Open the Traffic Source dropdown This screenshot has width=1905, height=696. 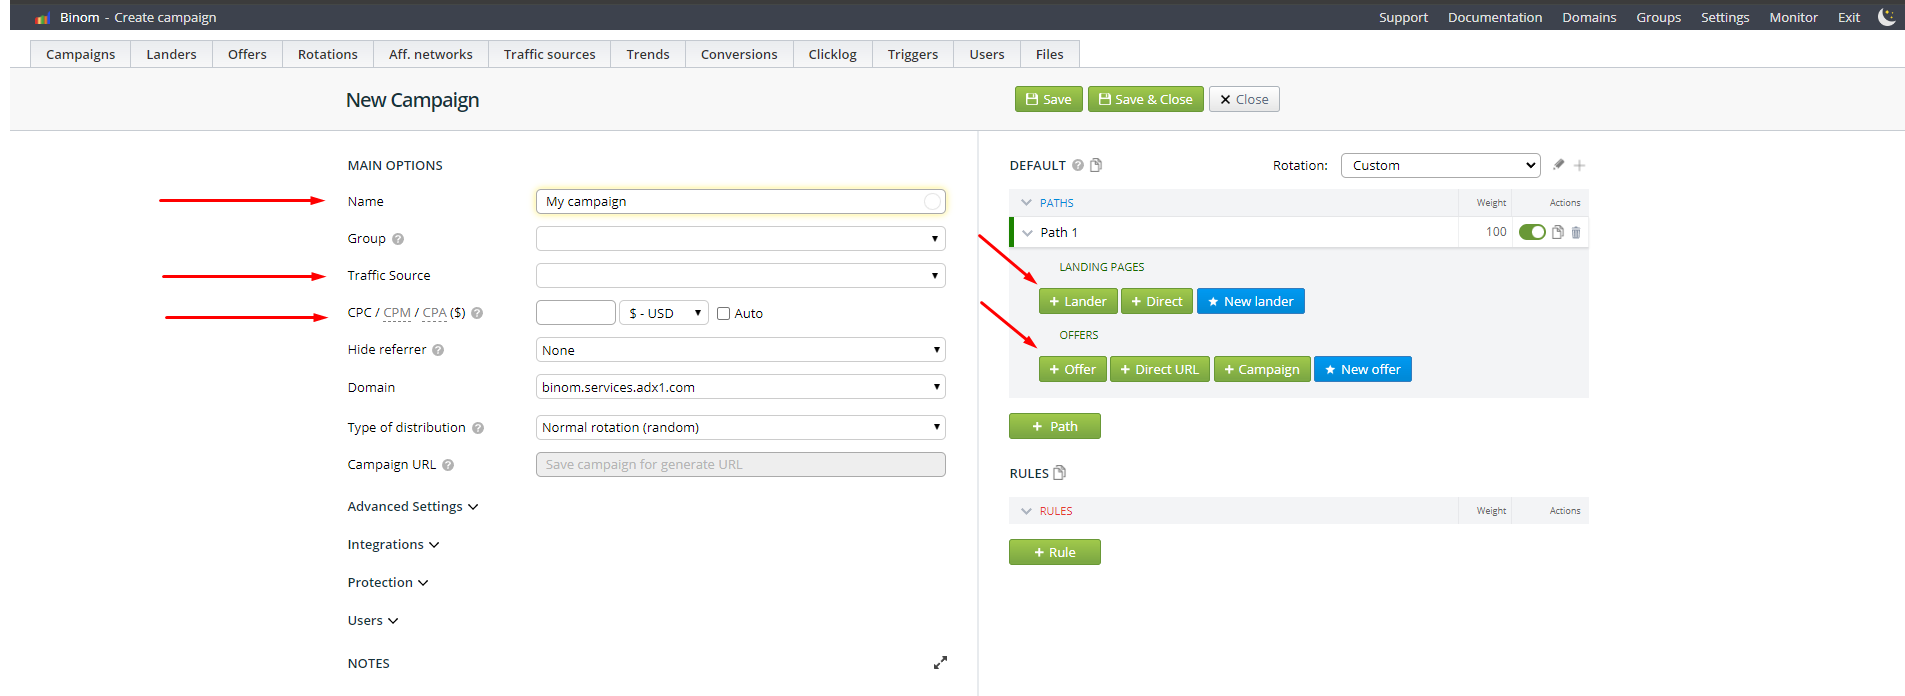(741, 275)
